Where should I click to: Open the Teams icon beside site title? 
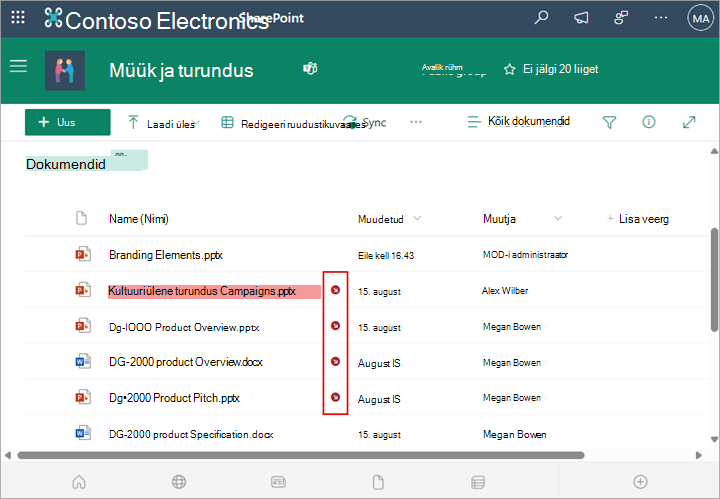(310, 69)
